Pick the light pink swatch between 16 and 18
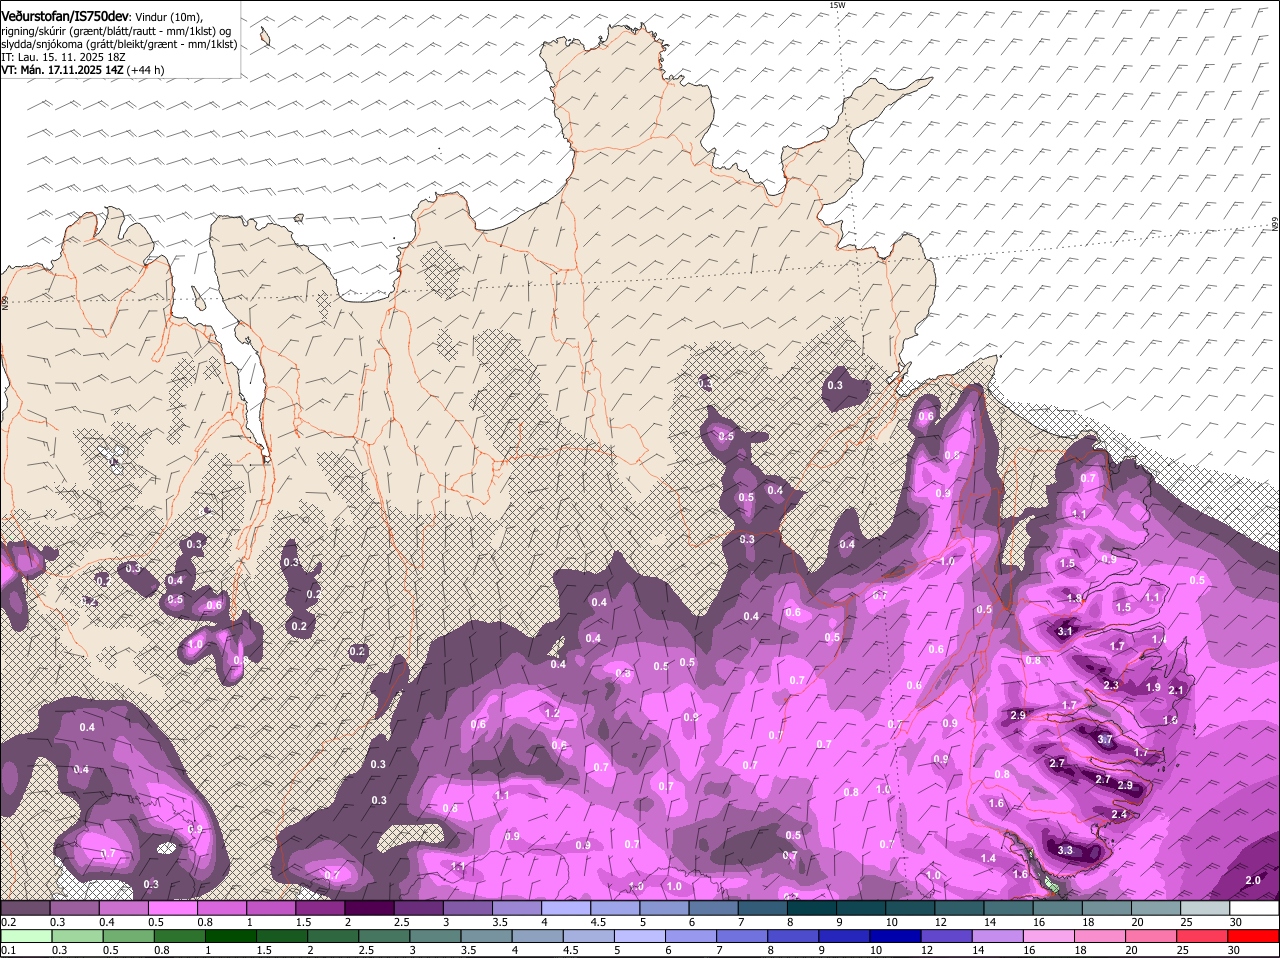1280x958 pixels. 1050,936
